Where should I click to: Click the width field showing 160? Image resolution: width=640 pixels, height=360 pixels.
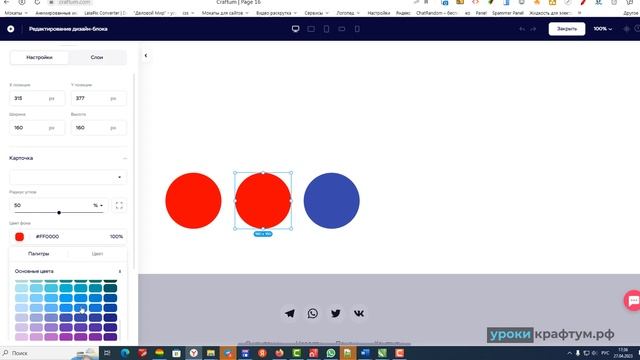tap(37, 128)
